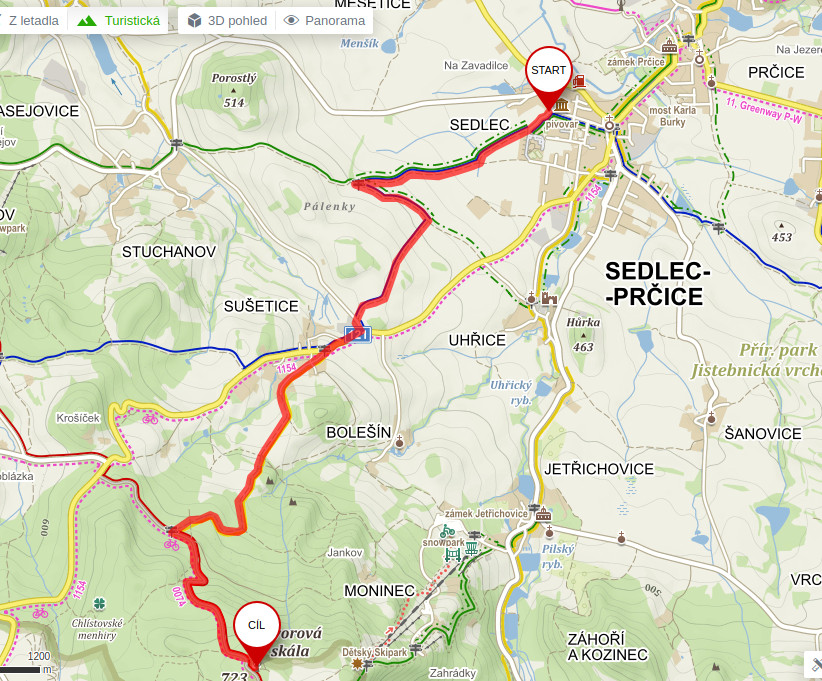Select the castle ruin icon near Uhřice
This screenshot has width=822, height=681.
tap(549, 298)
